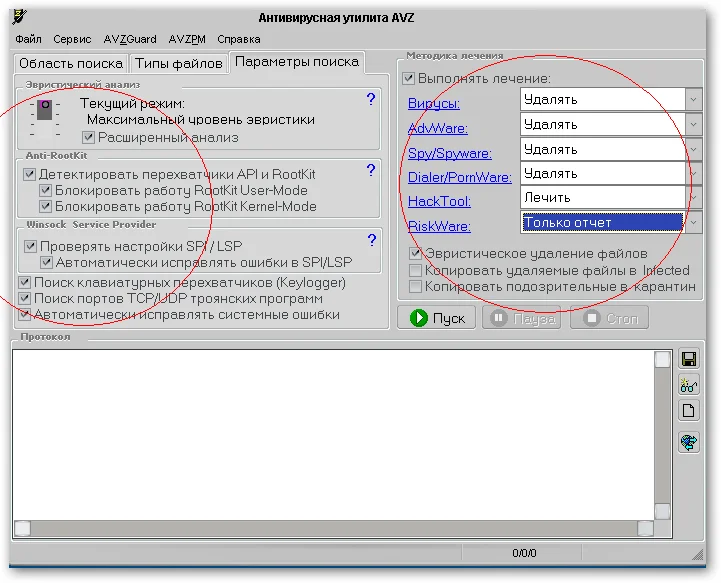Toggle Автоматически исправлять системные ошибки

tap(24, 314)
